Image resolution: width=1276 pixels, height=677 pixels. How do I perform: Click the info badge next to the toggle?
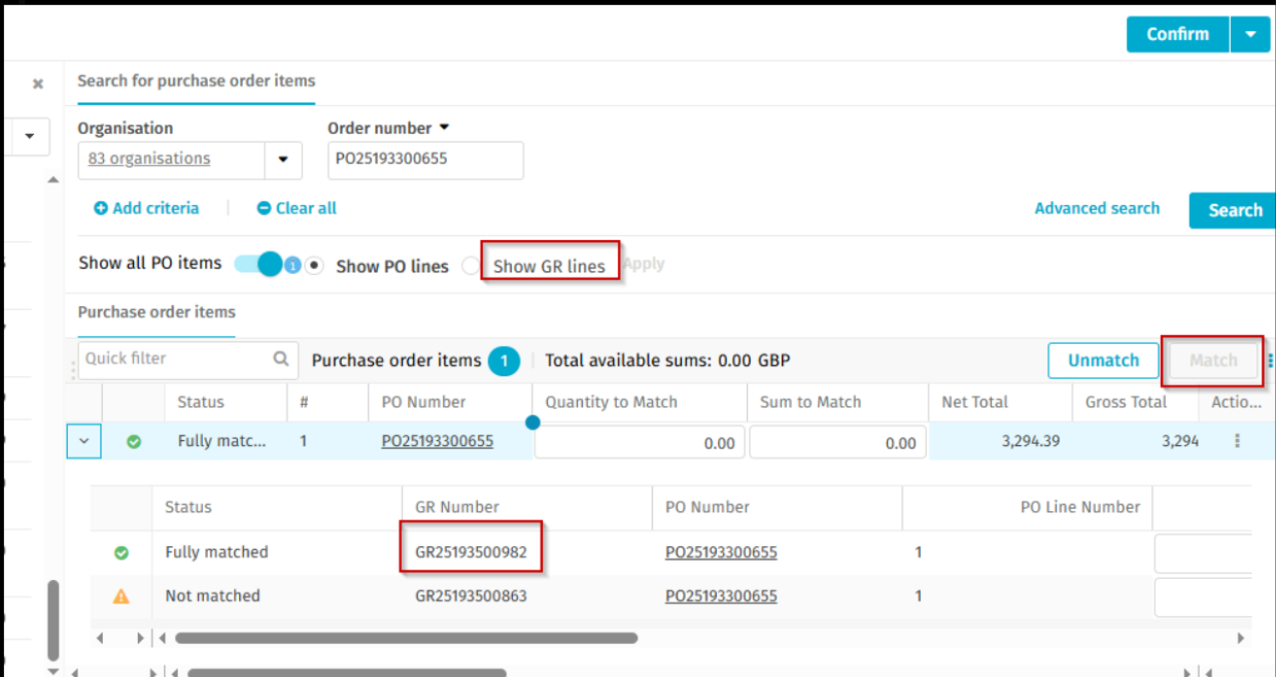[293, 266]
